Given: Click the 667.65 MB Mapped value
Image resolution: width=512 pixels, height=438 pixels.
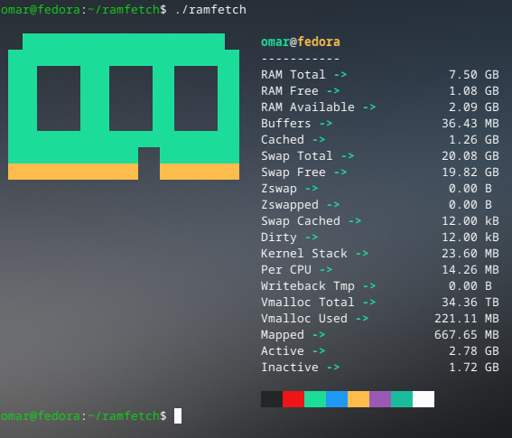Looking at the screenshot, I should (x=467, y=335).
